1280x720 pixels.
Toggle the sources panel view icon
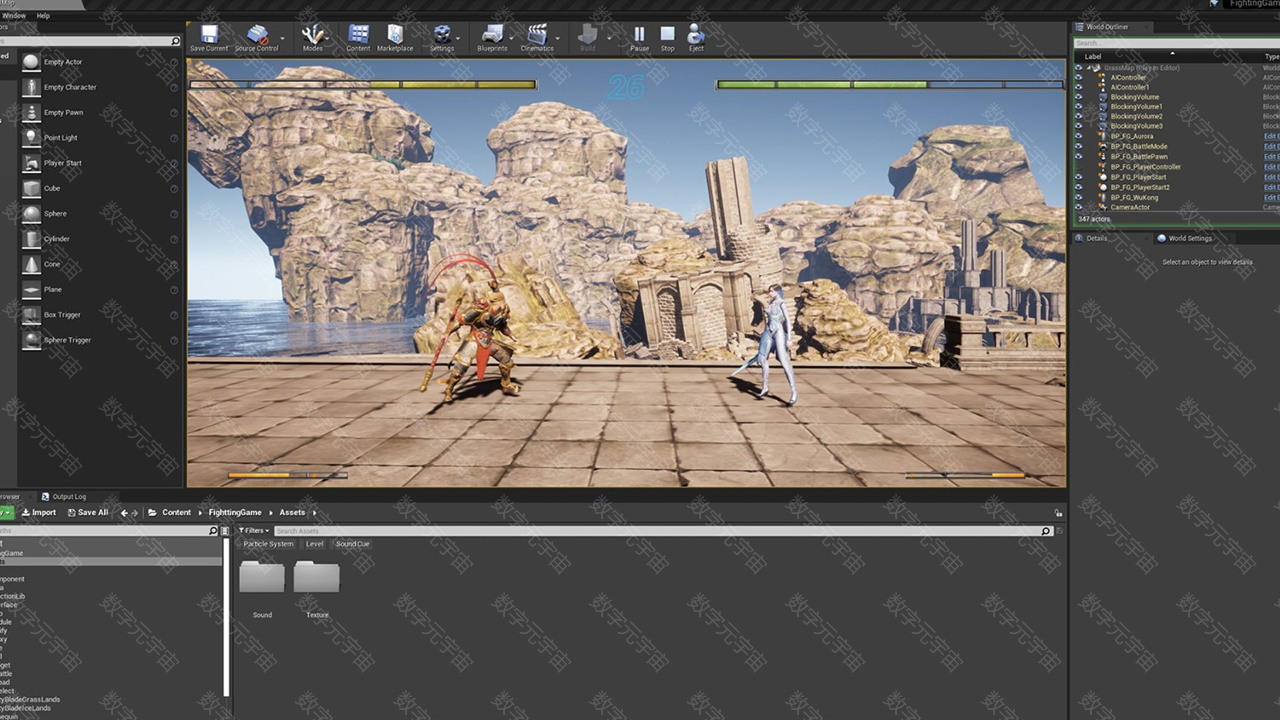point(225,531)
